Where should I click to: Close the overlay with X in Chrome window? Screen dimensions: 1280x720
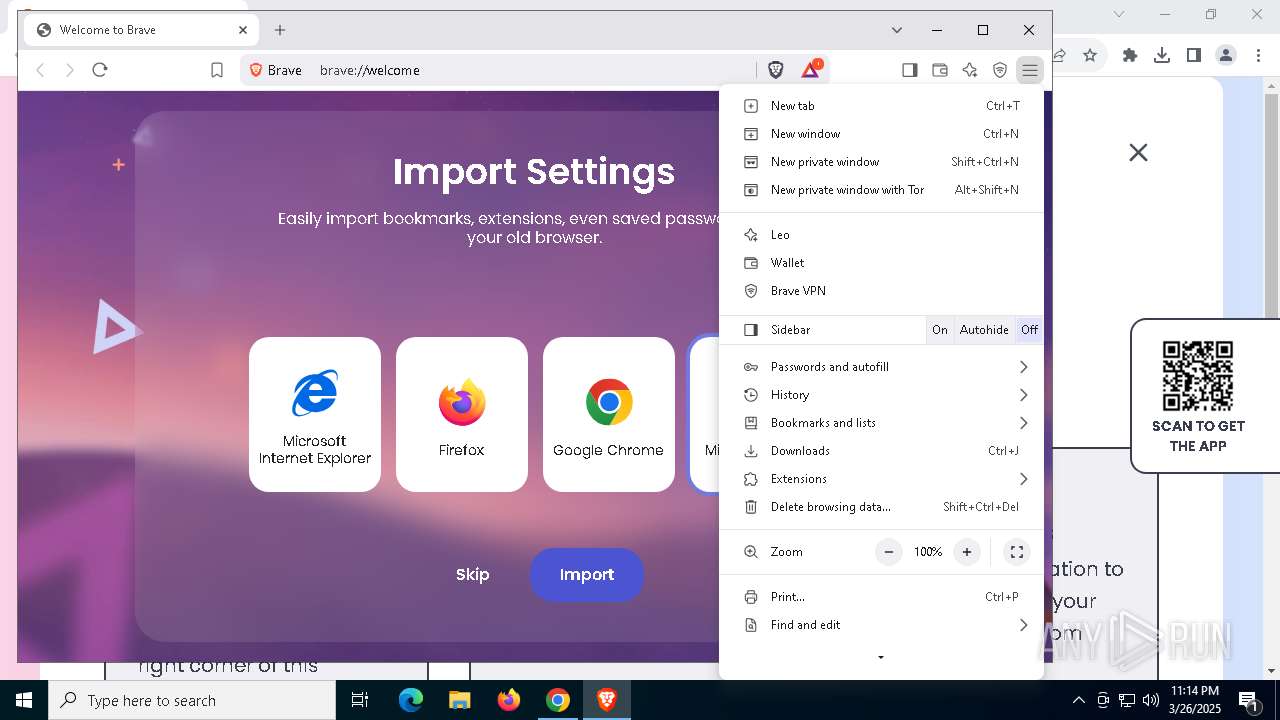click(x=1138, y=153)
